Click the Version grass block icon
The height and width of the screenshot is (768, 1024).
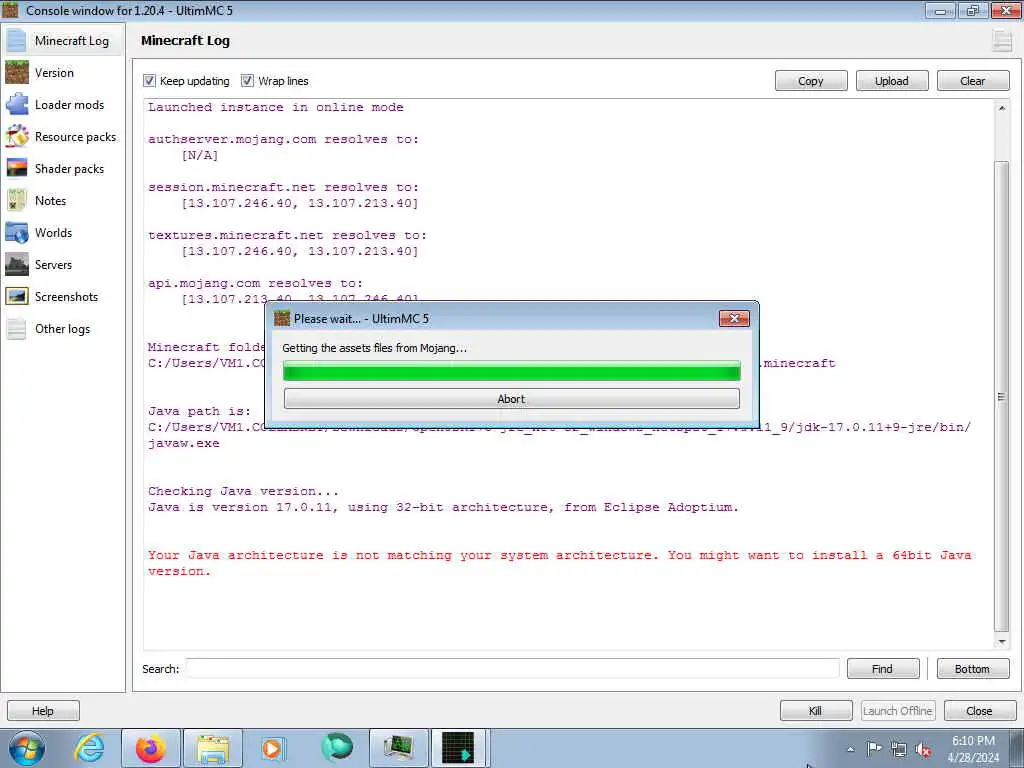pos(16,72)
